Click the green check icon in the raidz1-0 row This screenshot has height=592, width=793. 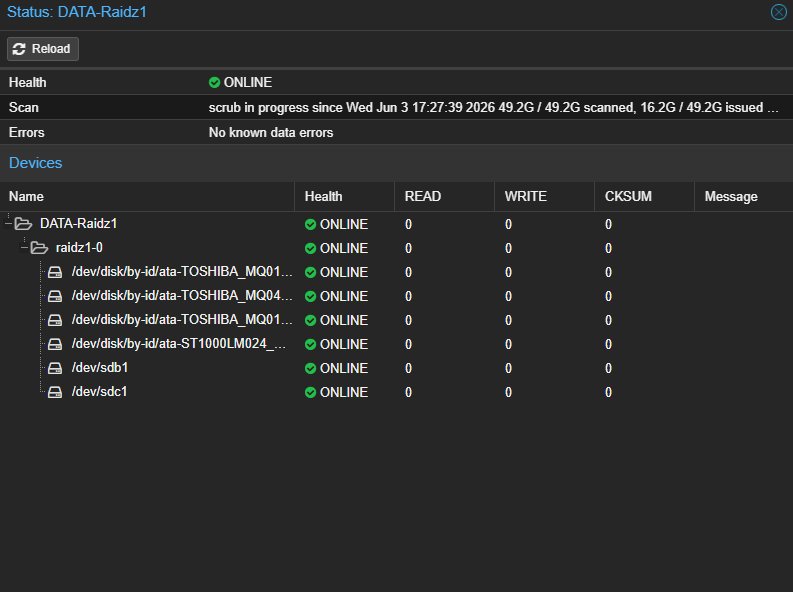click(311, 248)
